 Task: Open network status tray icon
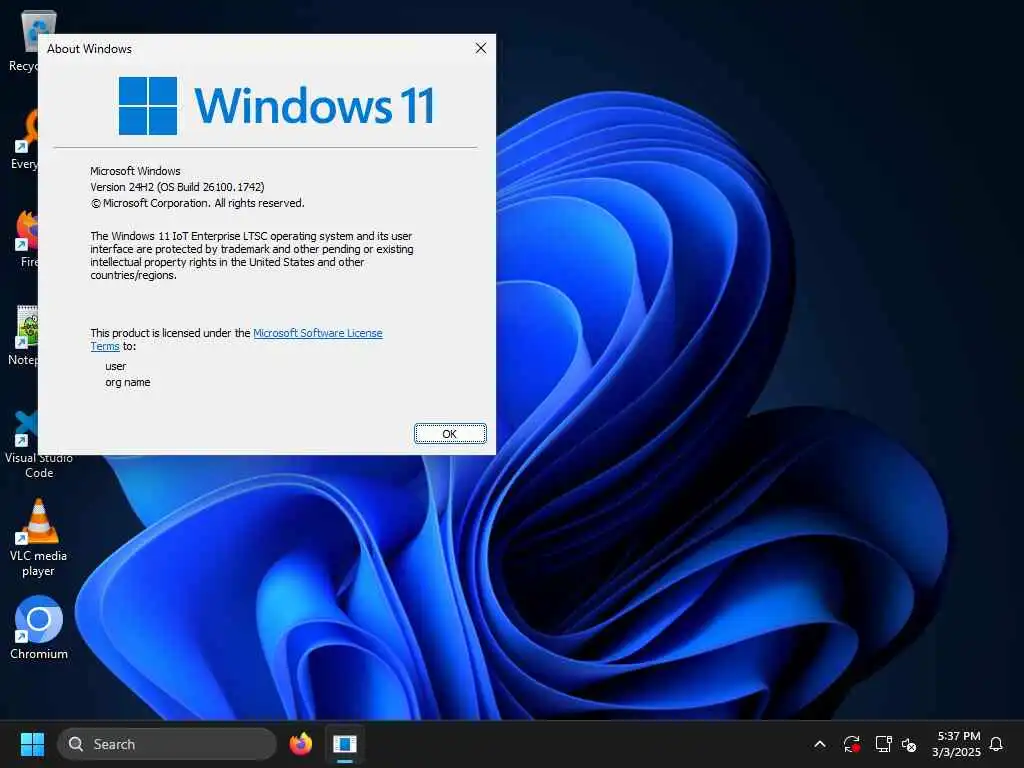tap(883, 744)
